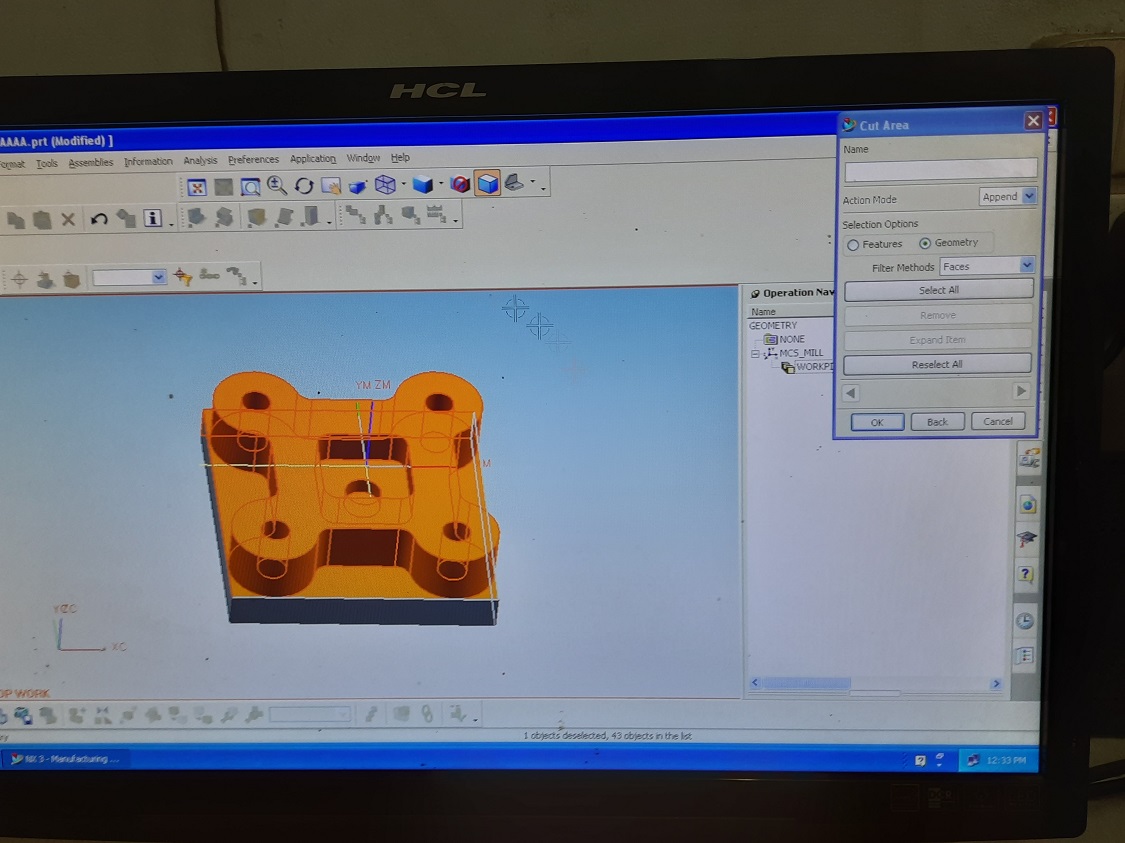
Task: Select the Zoom In/Out magnifier tool
Action: 277,186
